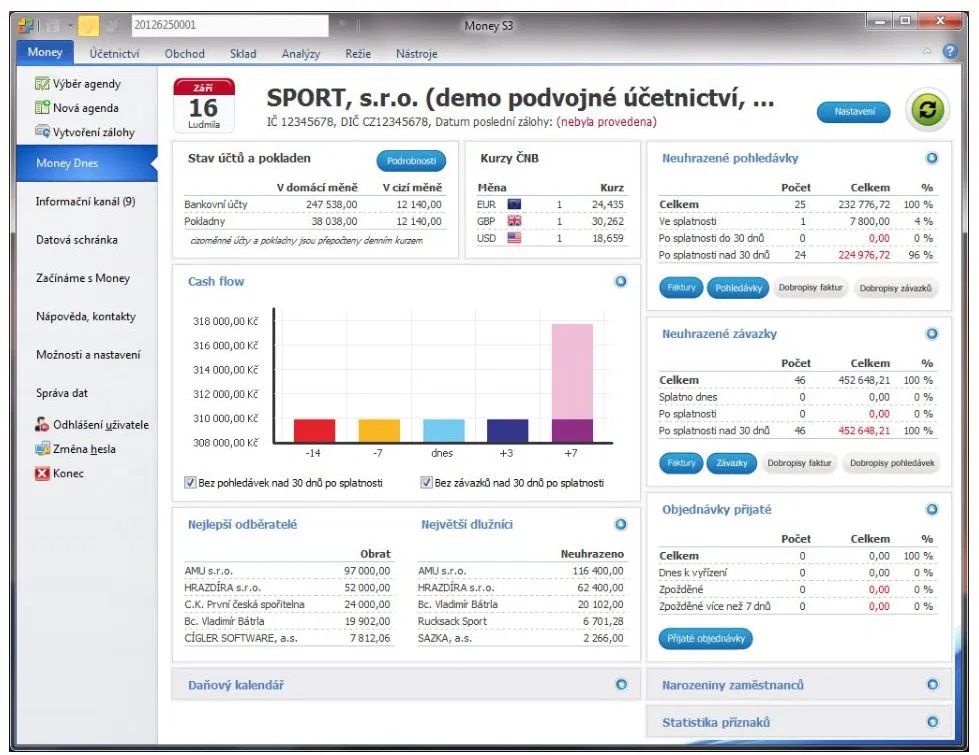The image size is (979, 755).
Task: Switch to the Money ribbon tab
Action: point(45,52)
